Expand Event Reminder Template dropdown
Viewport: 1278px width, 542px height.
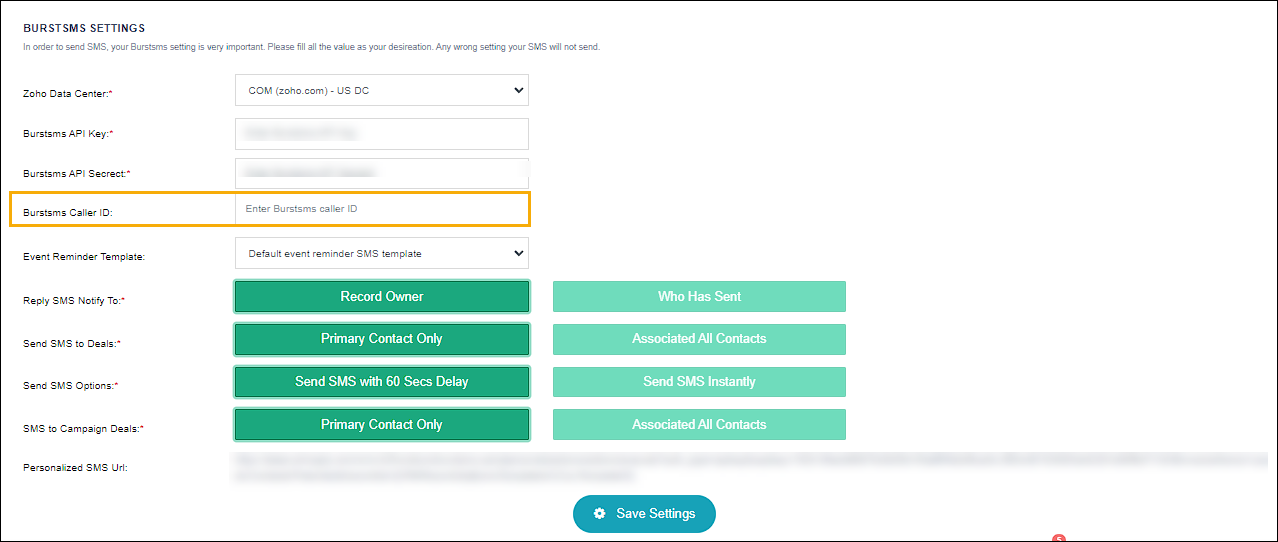point(381,253)
